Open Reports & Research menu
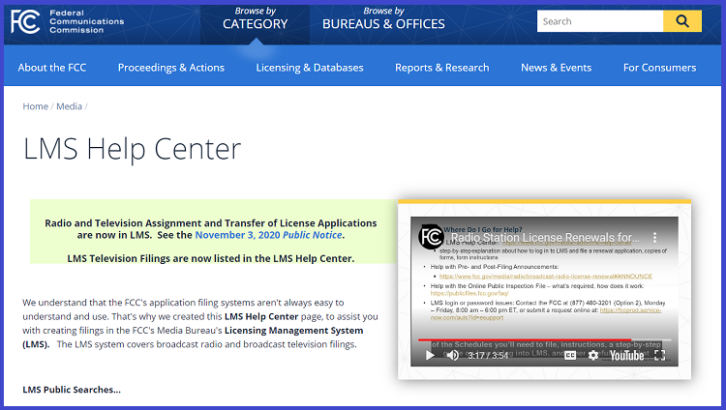 pos(442,68)
